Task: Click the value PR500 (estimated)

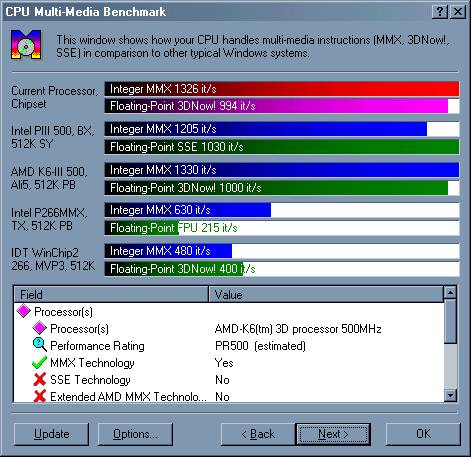Action: coord(260,346)
